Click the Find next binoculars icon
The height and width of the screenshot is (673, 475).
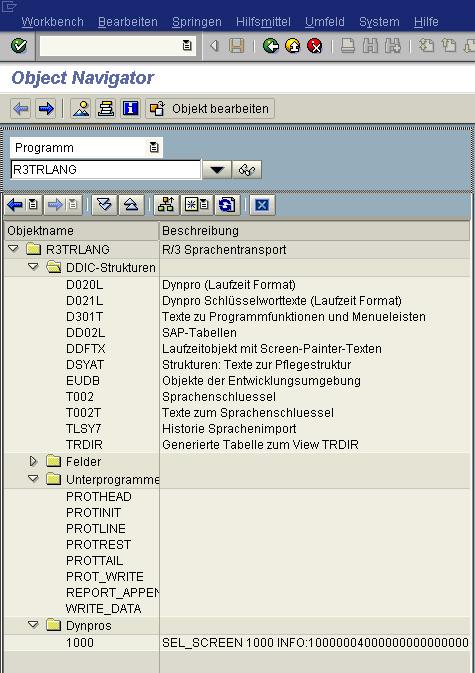[392, 45]
